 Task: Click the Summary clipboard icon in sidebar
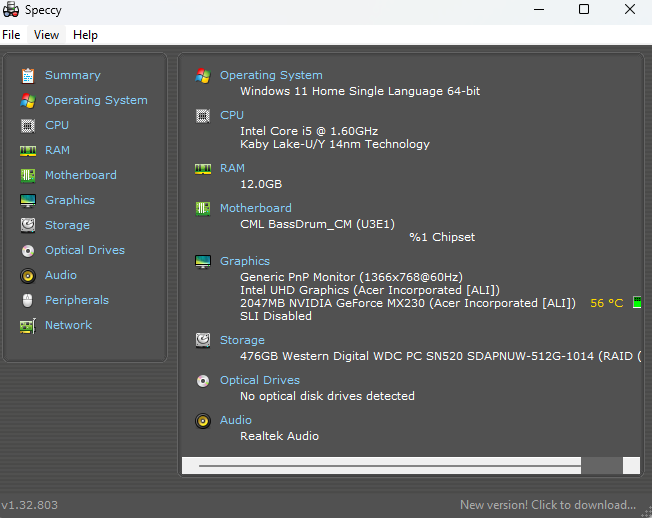pos(28,76)
